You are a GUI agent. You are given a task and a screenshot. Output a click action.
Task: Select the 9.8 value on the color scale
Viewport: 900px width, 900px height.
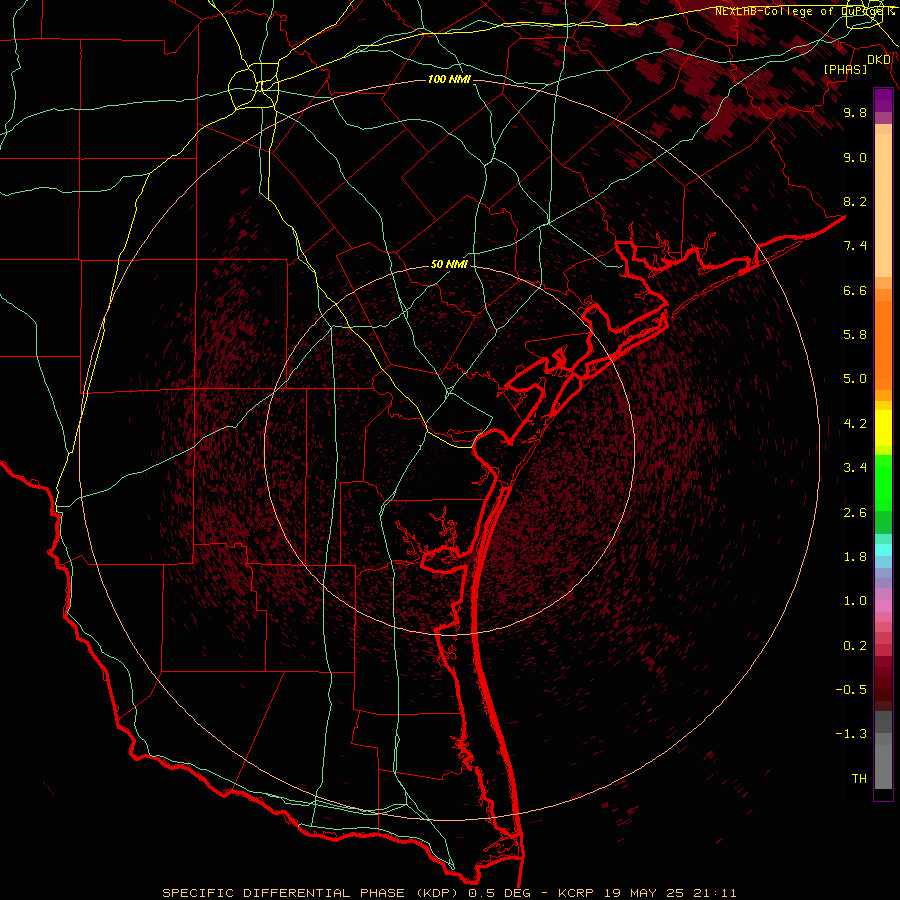pos(855,113)
